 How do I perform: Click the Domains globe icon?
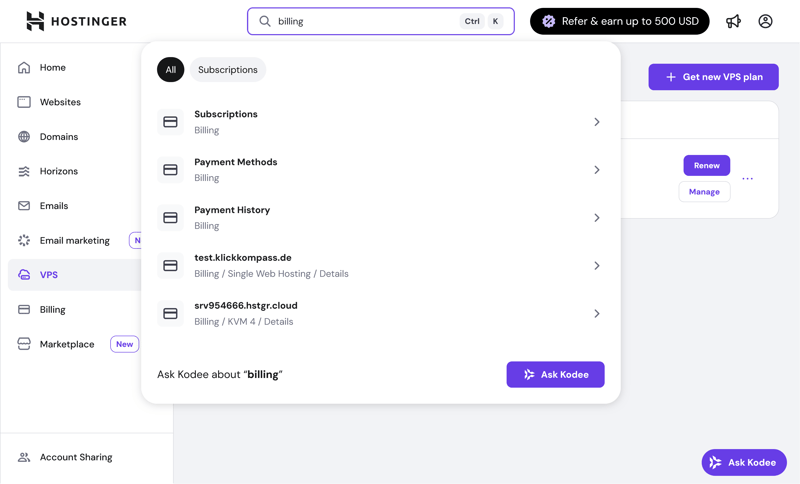[24, 137]
